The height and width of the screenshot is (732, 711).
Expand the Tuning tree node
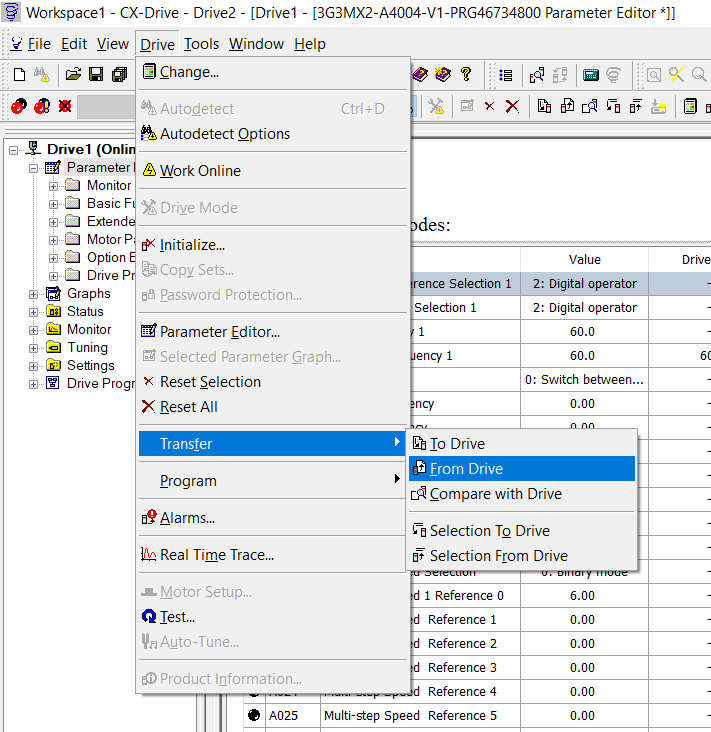pyautogui.click(x=33, y=348)
